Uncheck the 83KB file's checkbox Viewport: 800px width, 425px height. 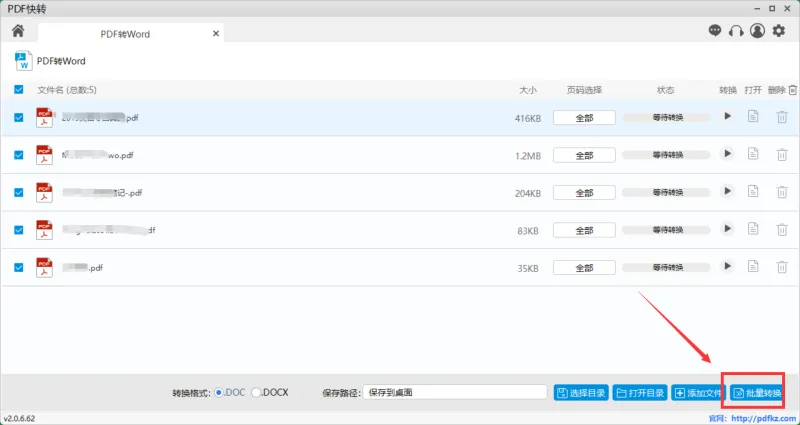tap(19, 230)
